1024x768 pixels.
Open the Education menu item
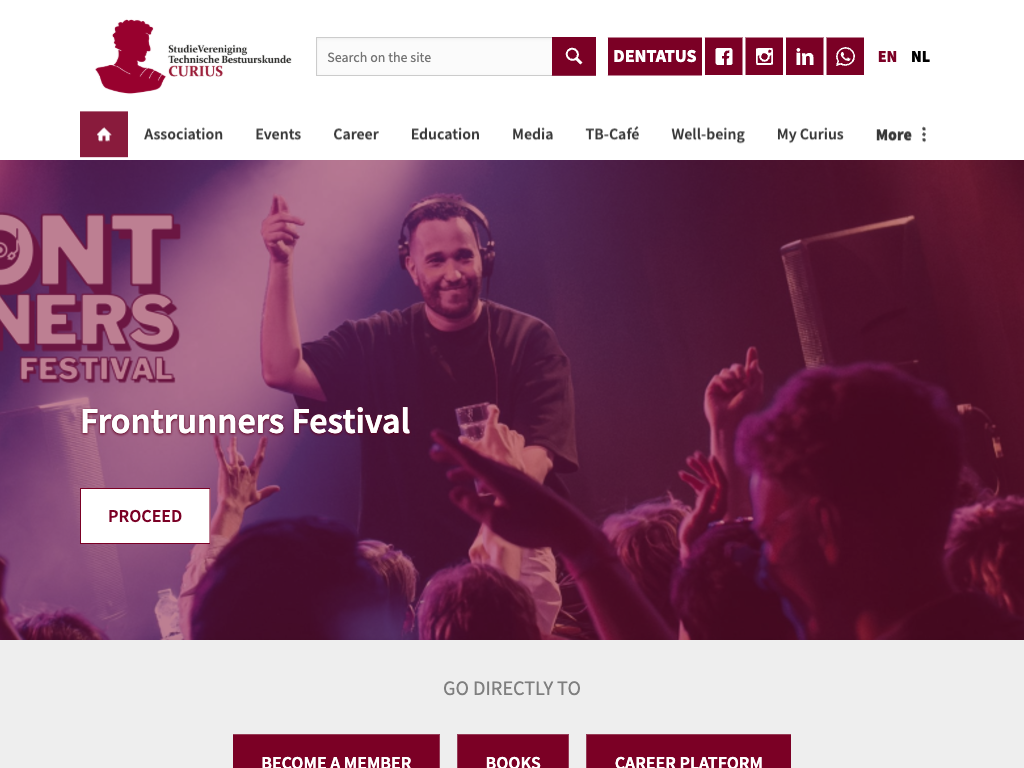click(x=445, y=135)
